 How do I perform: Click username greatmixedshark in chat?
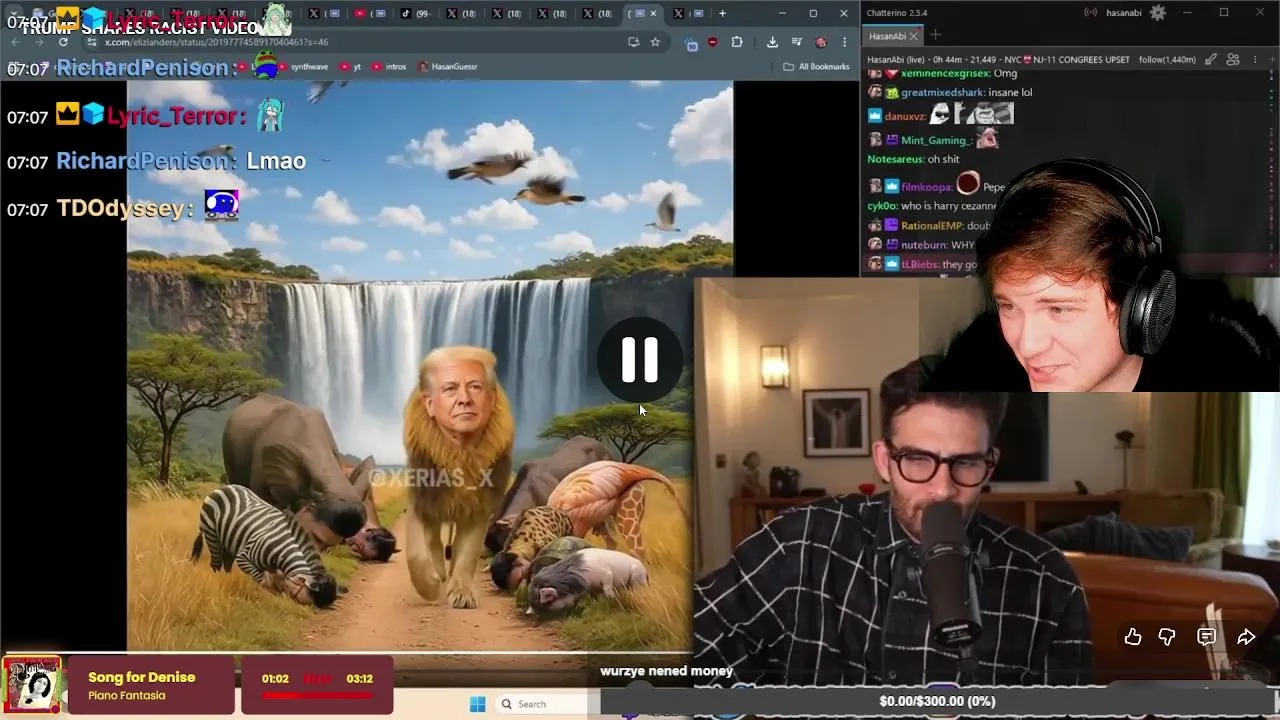click(x=942, y=92)
